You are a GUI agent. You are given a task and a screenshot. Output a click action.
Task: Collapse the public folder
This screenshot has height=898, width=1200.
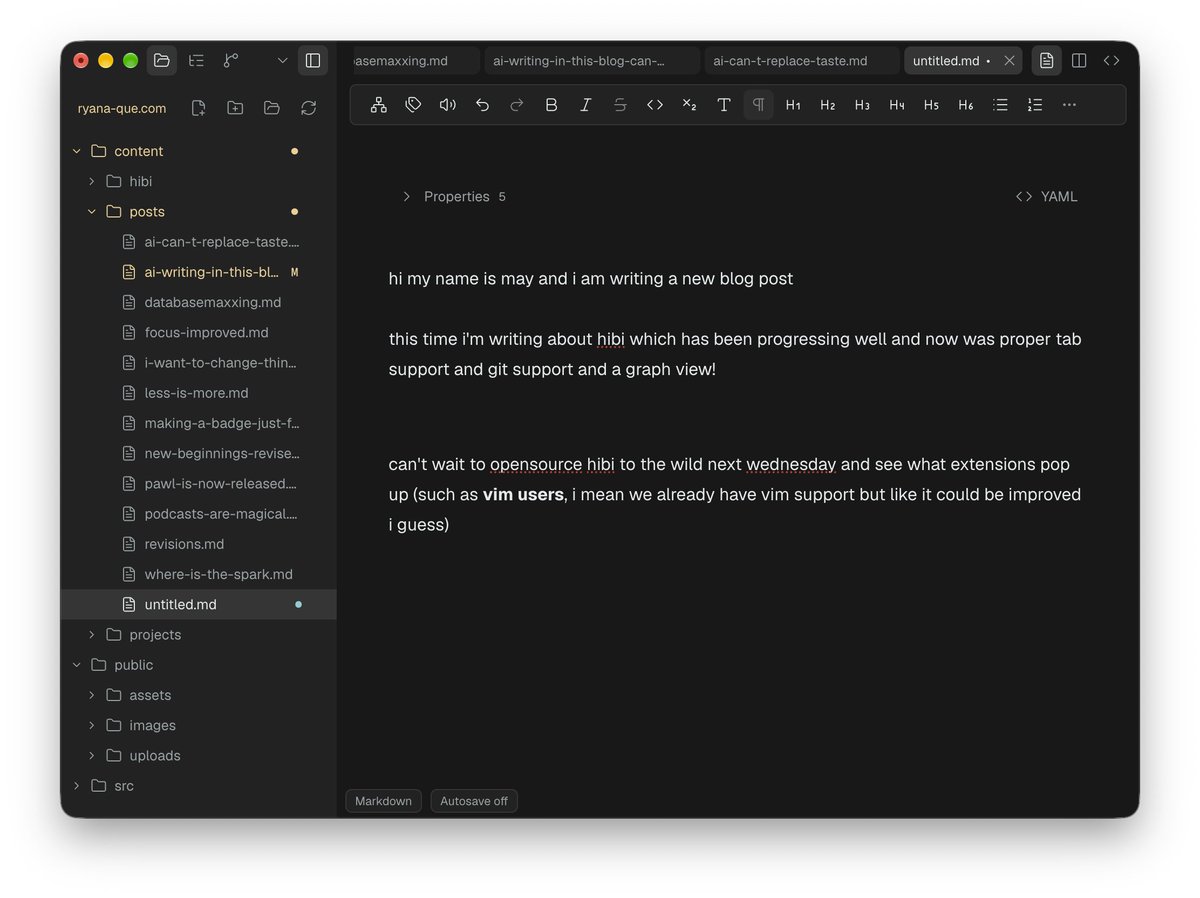click(76, 665)
